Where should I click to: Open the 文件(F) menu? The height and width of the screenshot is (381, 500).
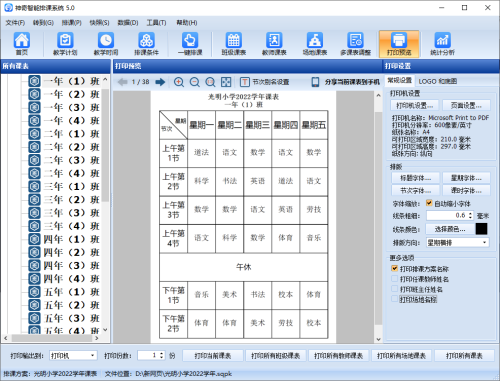(x=15, y=23)
